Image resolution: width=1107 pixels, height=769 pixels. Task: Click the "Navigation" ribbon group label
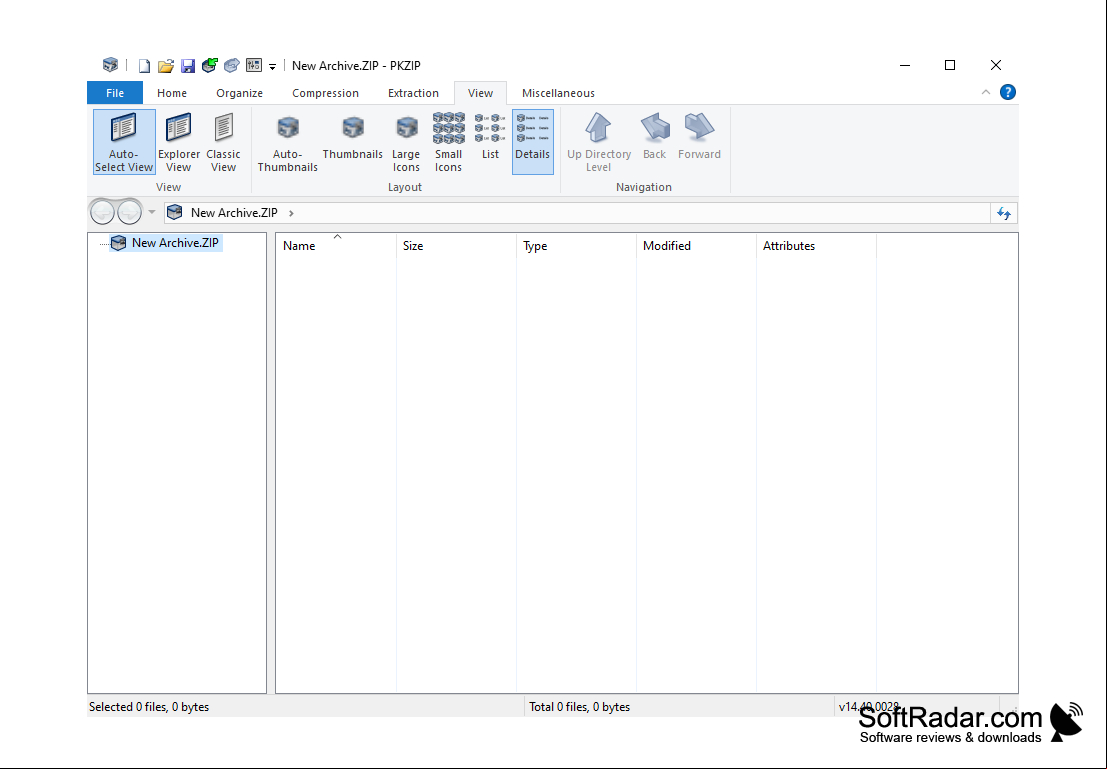[x=644, y=187]
